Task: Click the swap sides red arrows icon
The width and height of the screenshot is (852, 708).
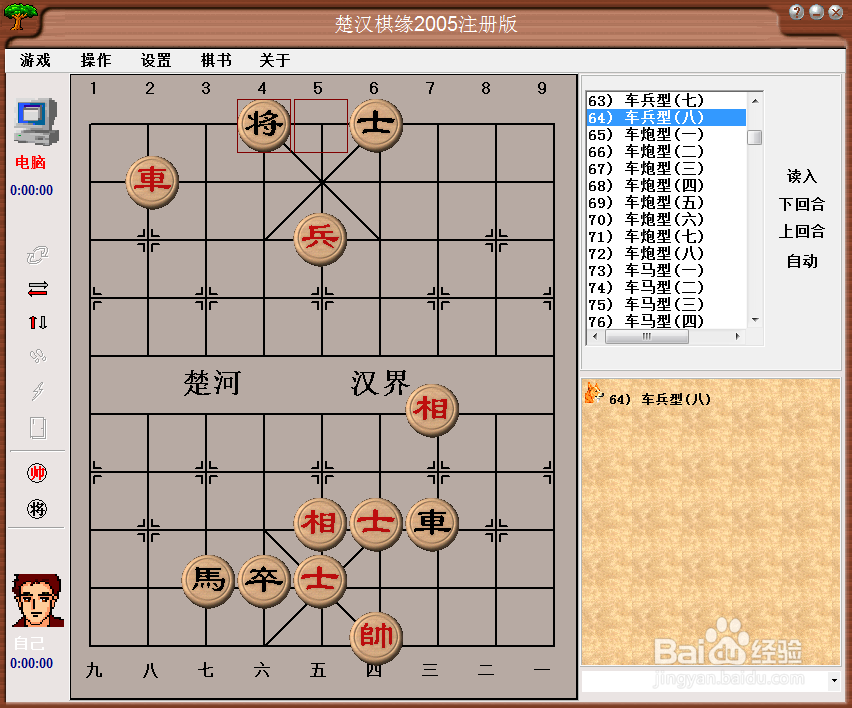Action: click(x=37, y=289)
